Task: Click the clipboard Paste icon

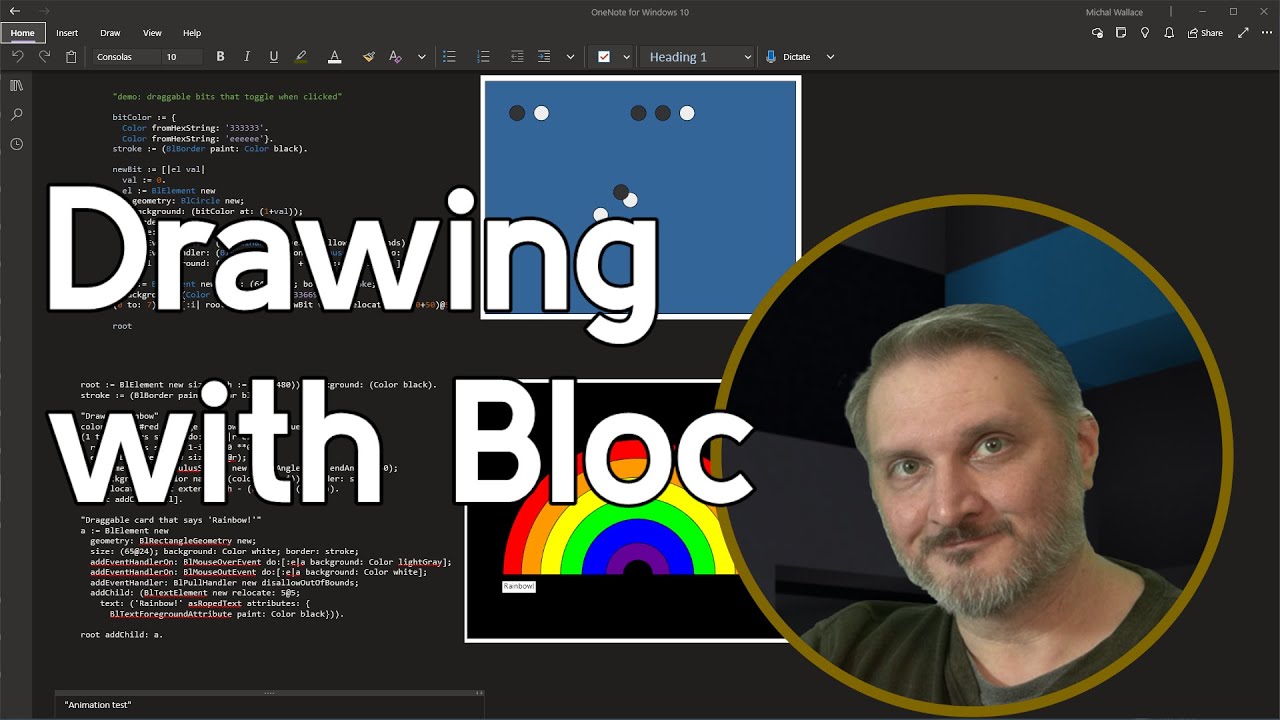Action: click(x=71, y=57)
